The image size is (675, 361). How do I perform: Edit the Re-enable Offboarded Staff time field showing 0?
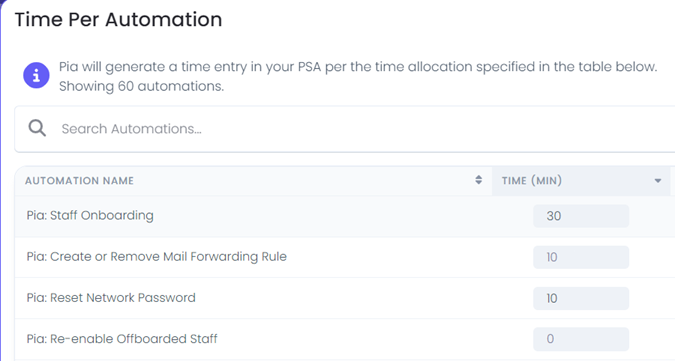581,339
